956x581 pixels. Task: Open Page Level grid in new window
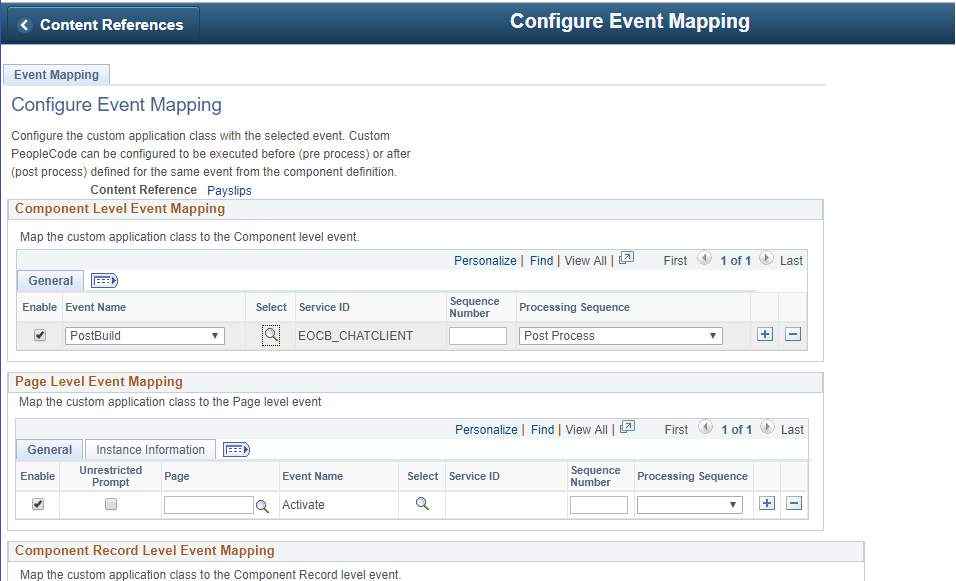(x=627, y=427)
